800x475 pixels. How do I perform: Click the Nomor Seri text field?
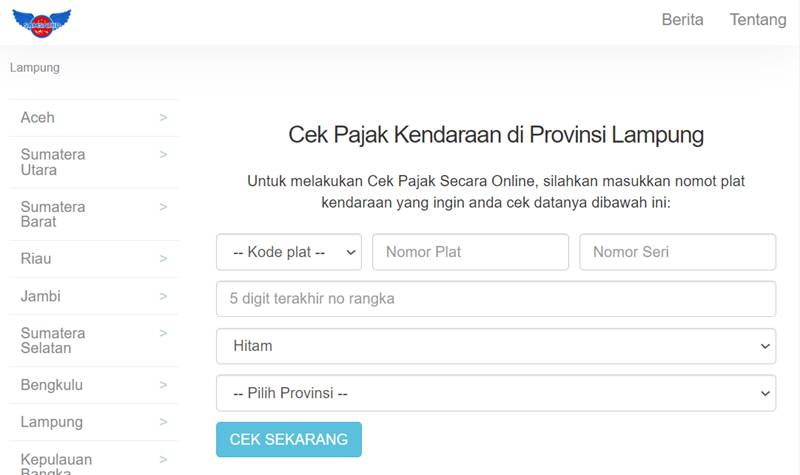click(678, 252)
